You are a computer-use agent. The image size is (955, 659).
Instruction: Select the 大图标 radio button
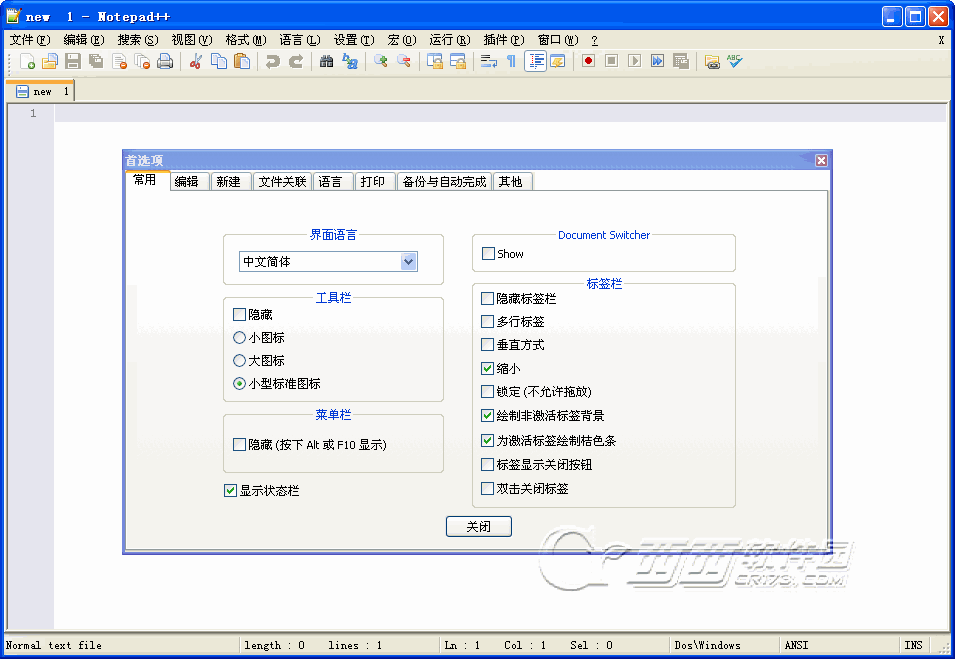click(x=239, y=361)
